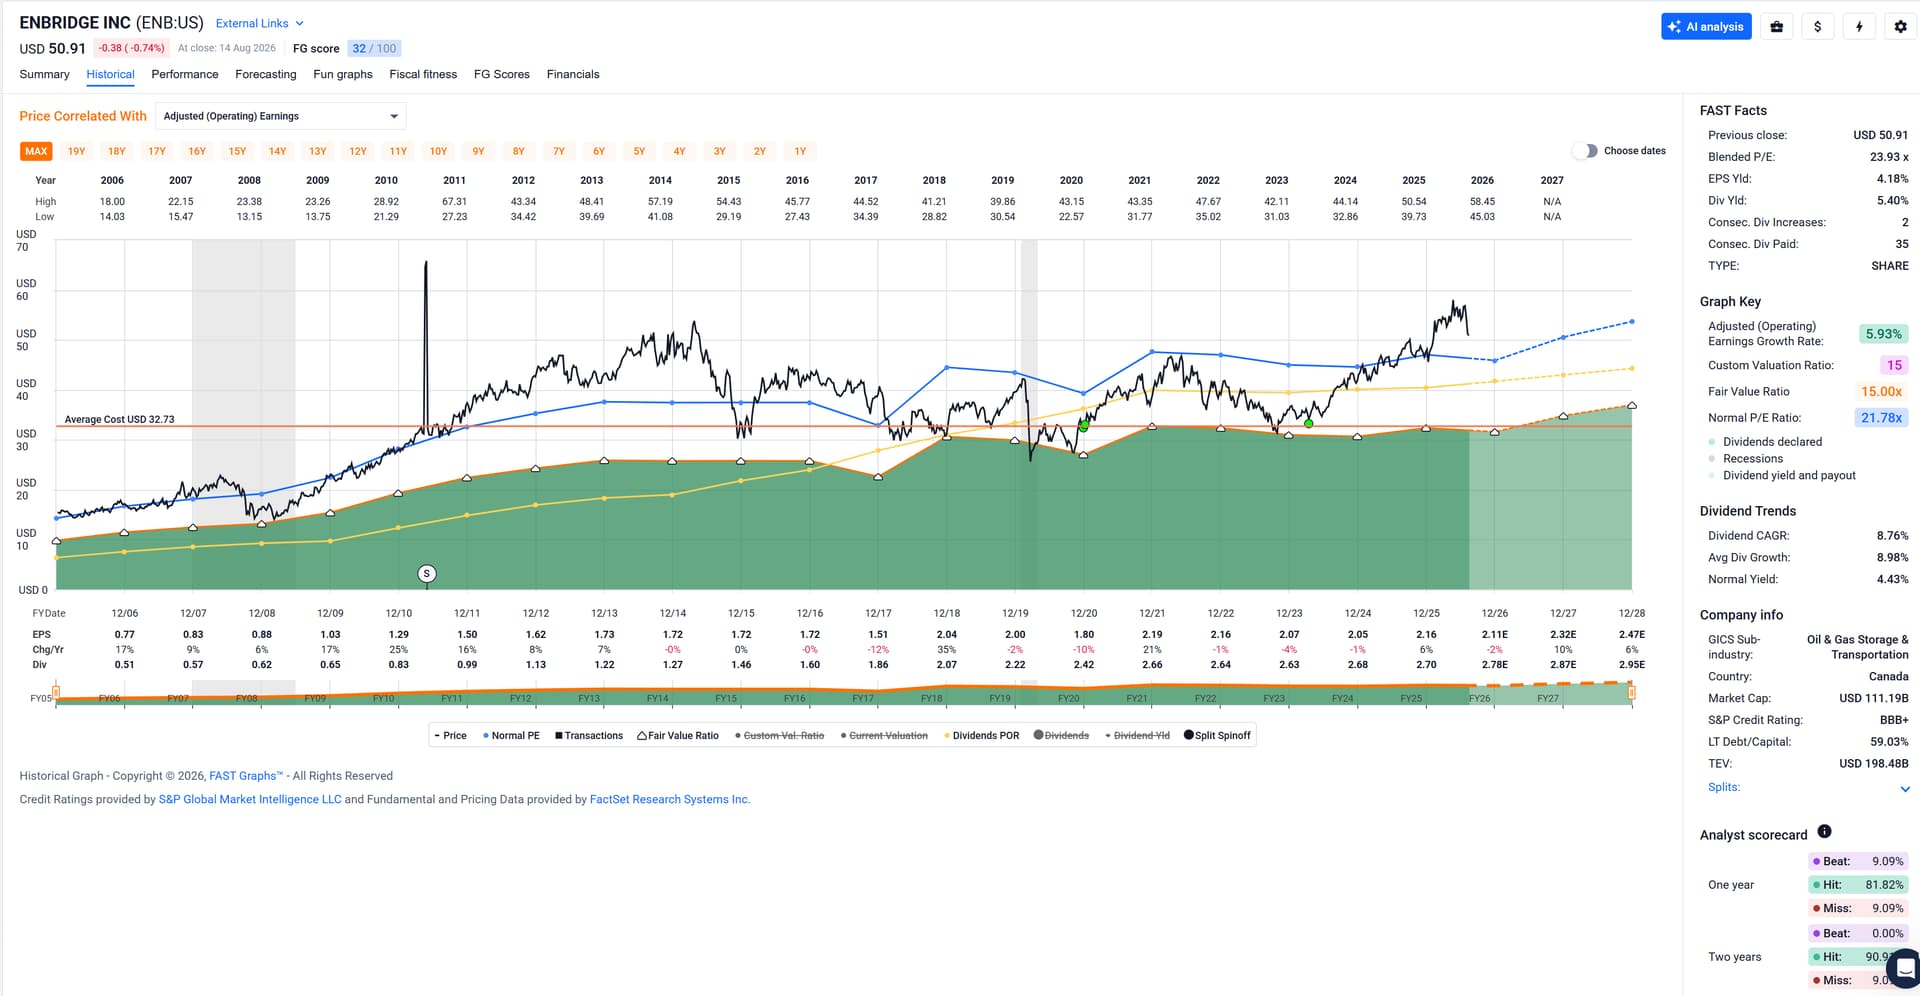Open the Performance tab
Image resolution: width=1920 pixels, height=996 pixels.
pyautogui.click(x=185, y=74)
